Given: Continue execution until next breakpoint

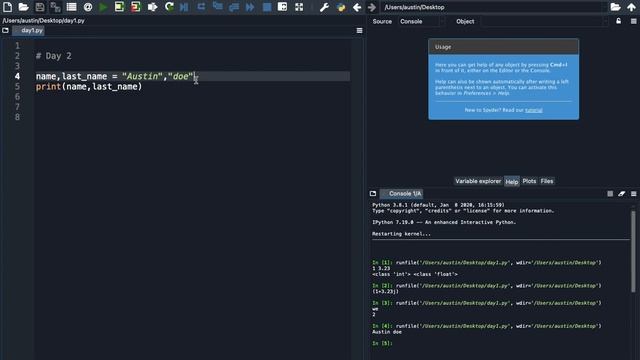Looking at the screenshot, I should point(250,7).
